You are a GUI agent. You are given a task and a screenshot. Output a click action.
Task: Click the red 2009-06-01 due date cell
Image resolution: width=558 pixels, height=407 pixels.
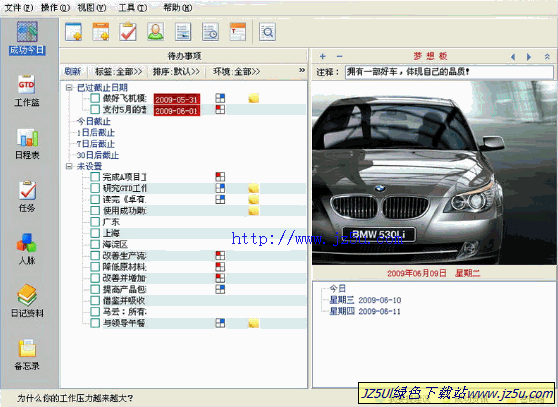click(x=177, y=111)
